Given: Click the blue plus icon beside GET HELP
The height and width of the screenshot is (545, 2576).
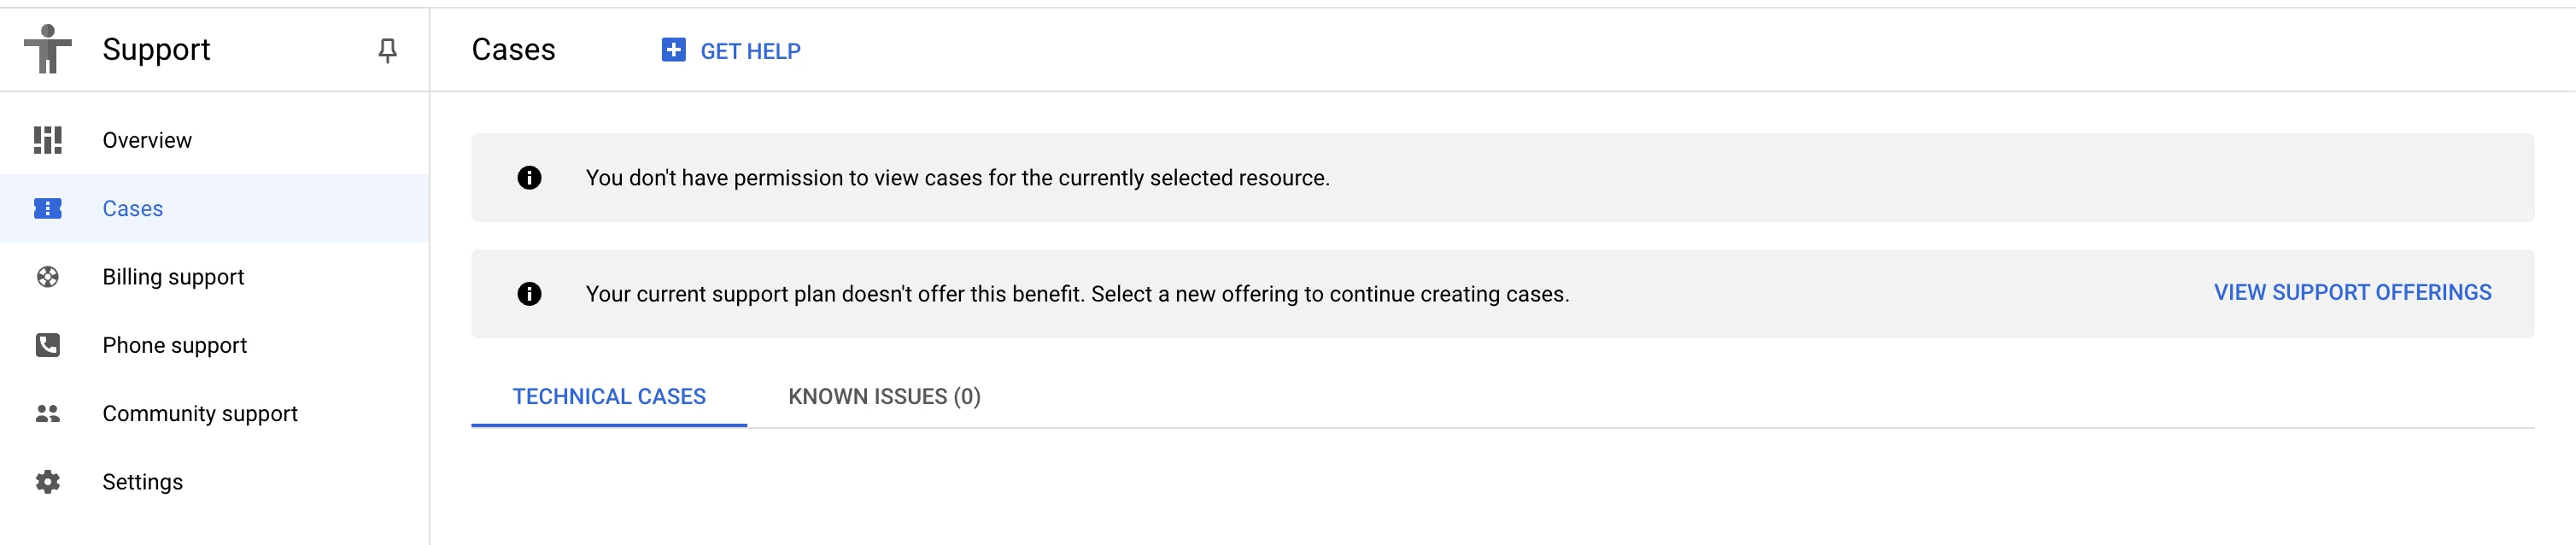Looking at the screenshot, I should click(x=673, y=50).
